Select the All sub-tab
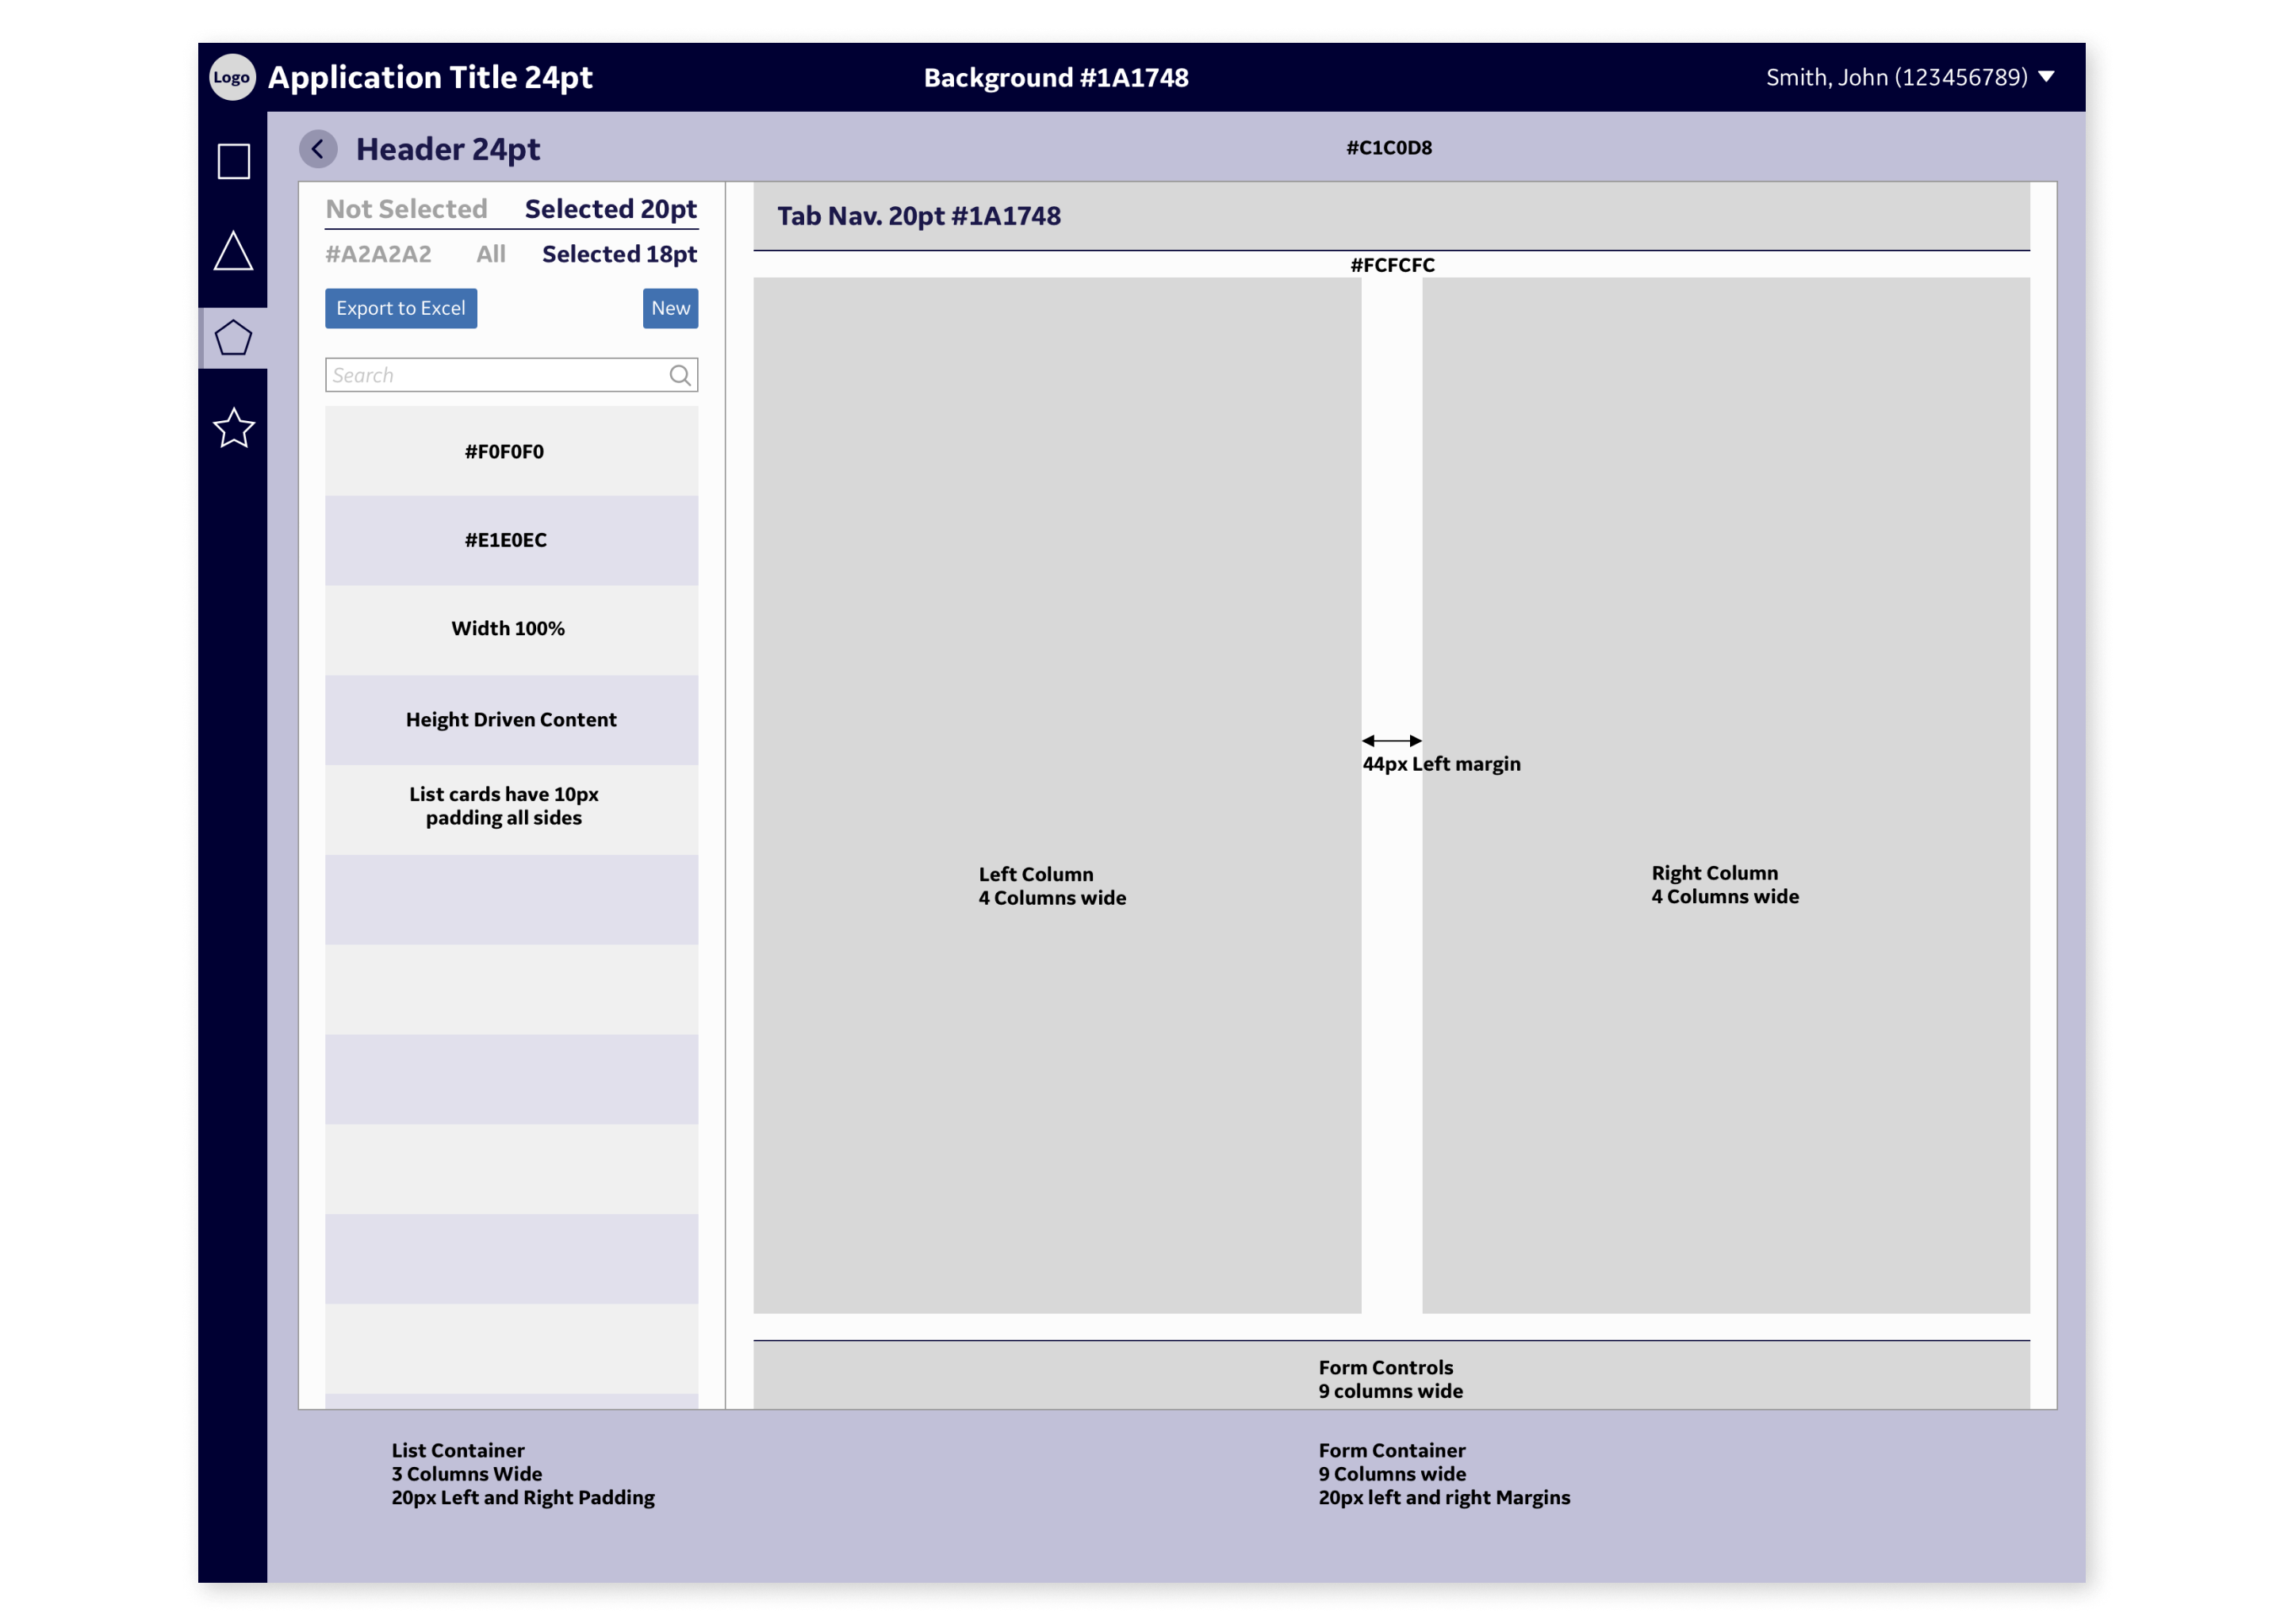 point(490,254)
